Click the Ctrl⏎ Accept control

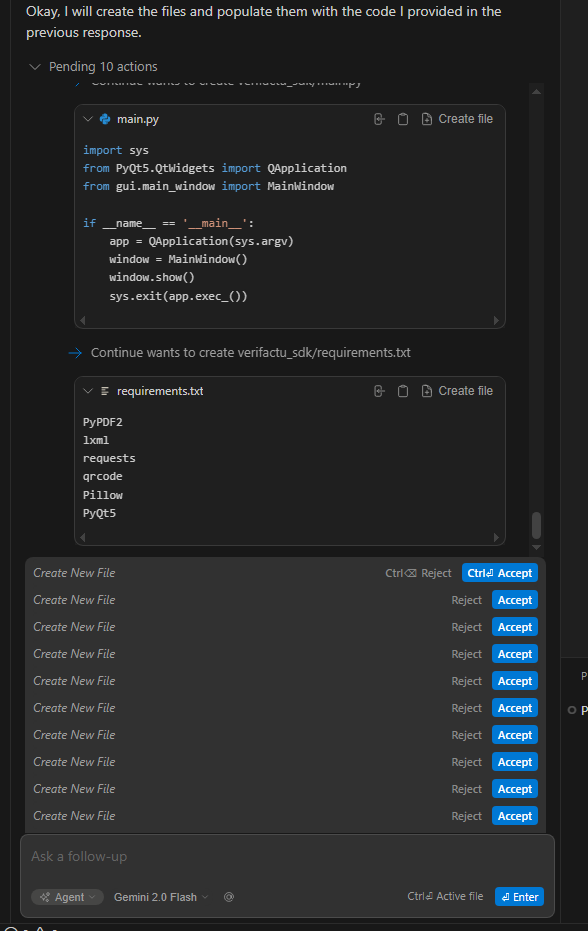tap(499, 572)
